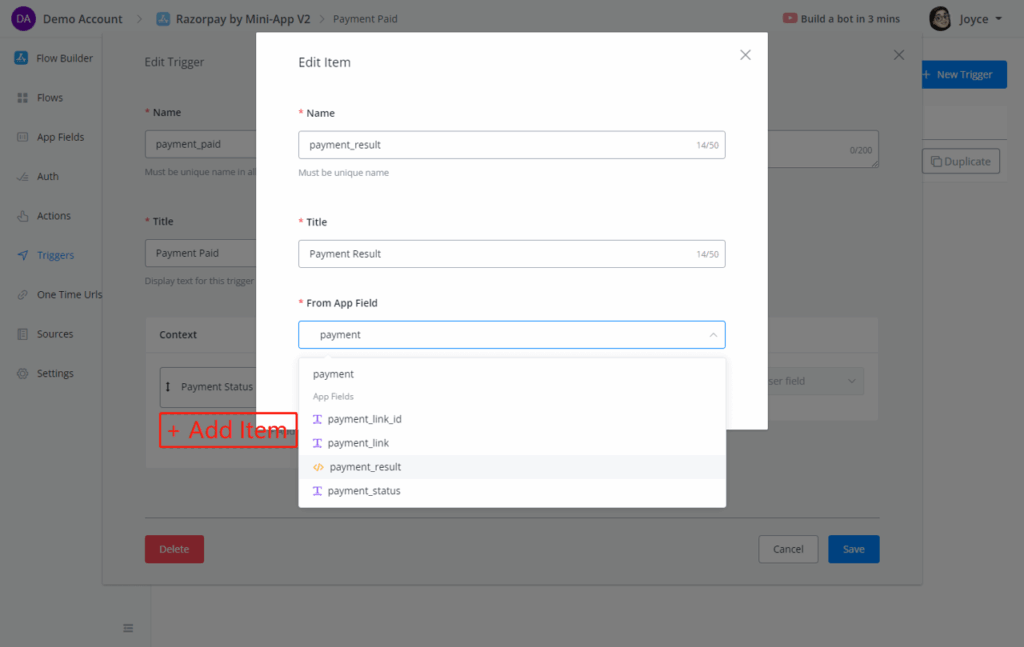Open the Triggers sidebar tab
The height and width of the screenshot is (647, 1024).
pyautogui.click(x=55, y=255)
